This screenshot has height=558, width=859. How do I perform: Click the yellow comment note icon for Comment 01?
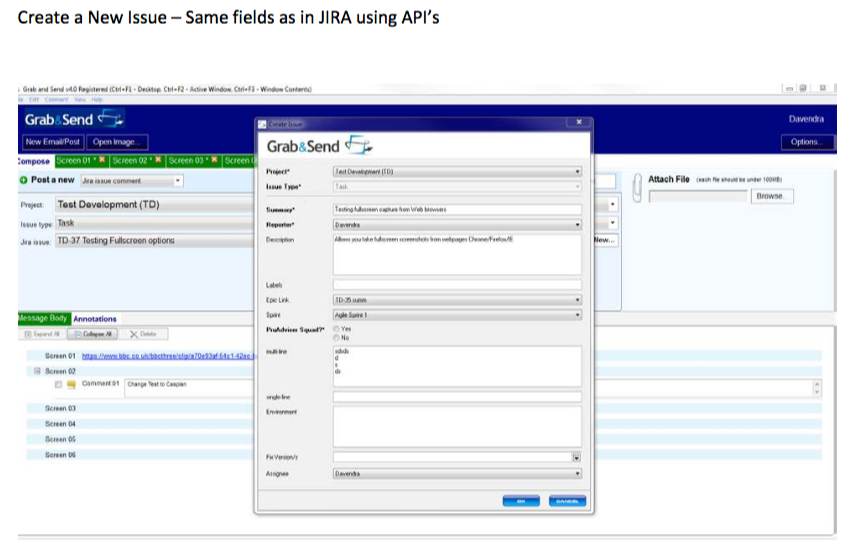click(x=71, y=384)
